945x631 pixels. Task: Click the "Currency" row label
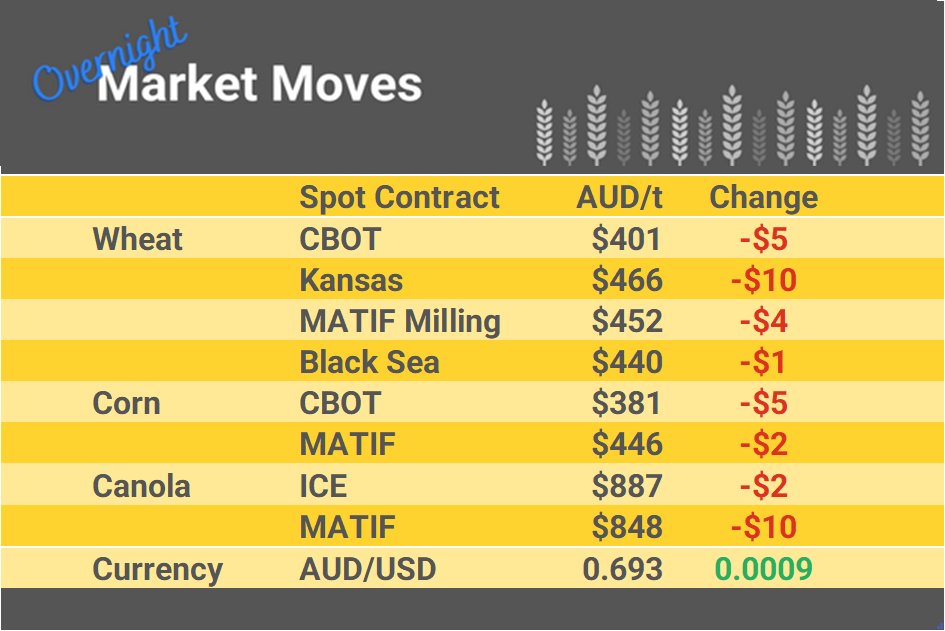click(x=157, y=569)
